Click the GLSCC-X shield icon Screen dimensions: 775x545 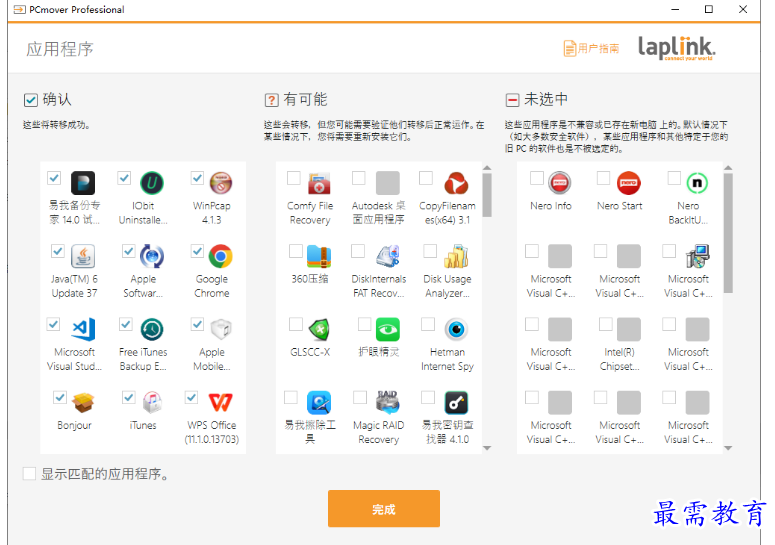coord(319,330)
